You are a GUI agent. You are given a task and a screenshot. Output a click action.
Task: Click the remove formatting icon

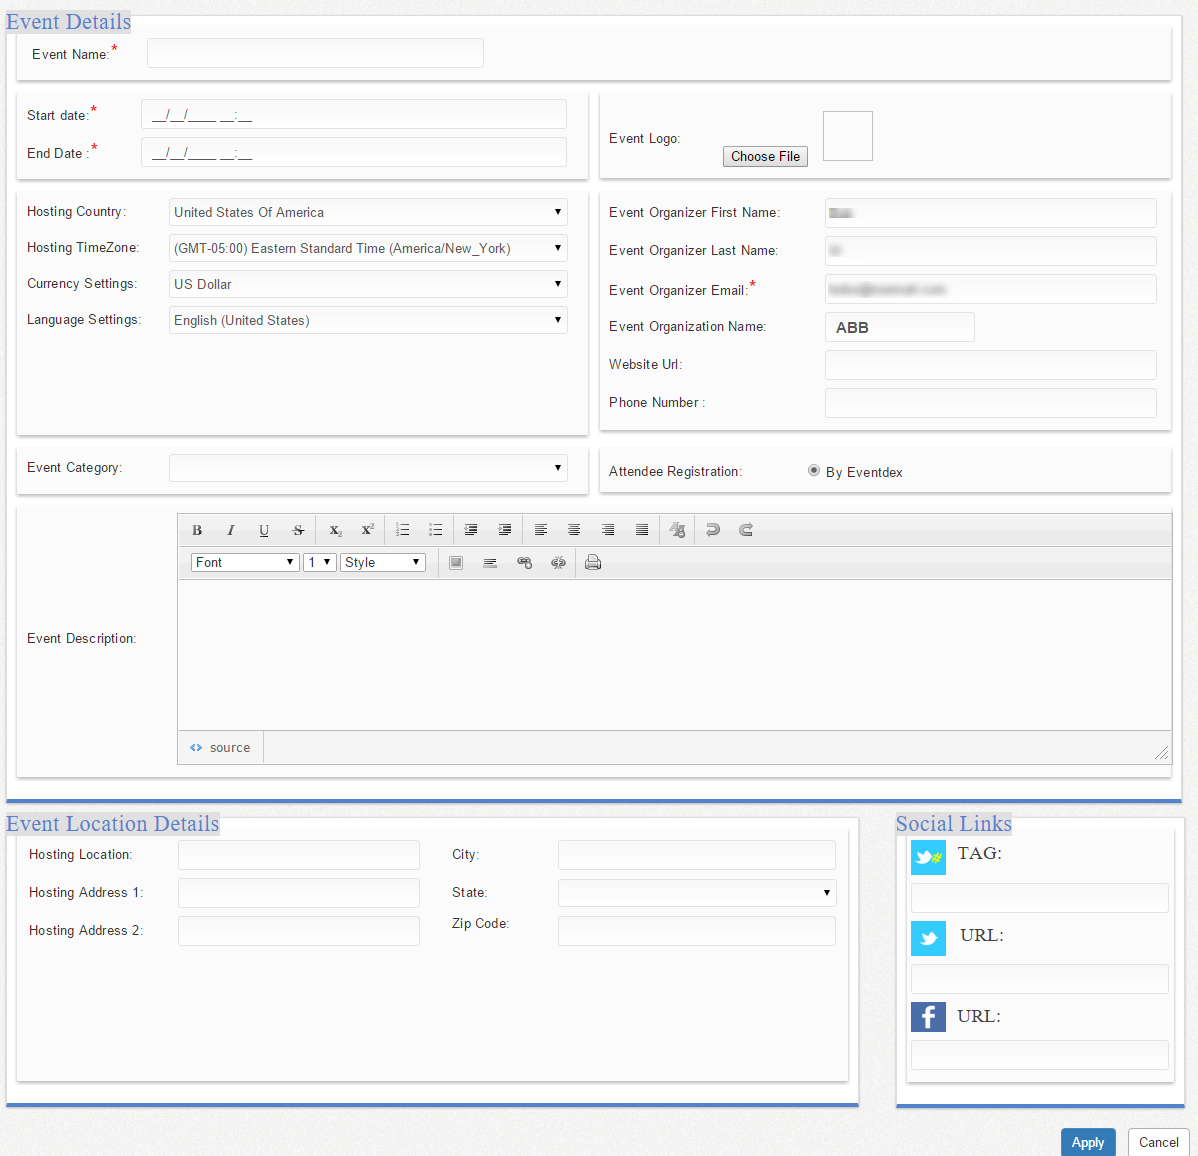(x=677, y=529)
